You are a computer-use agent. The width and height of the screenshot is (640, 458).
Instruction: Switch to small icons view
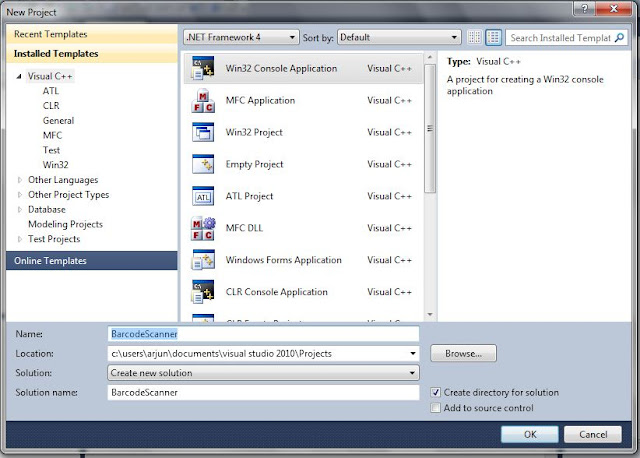474,38
